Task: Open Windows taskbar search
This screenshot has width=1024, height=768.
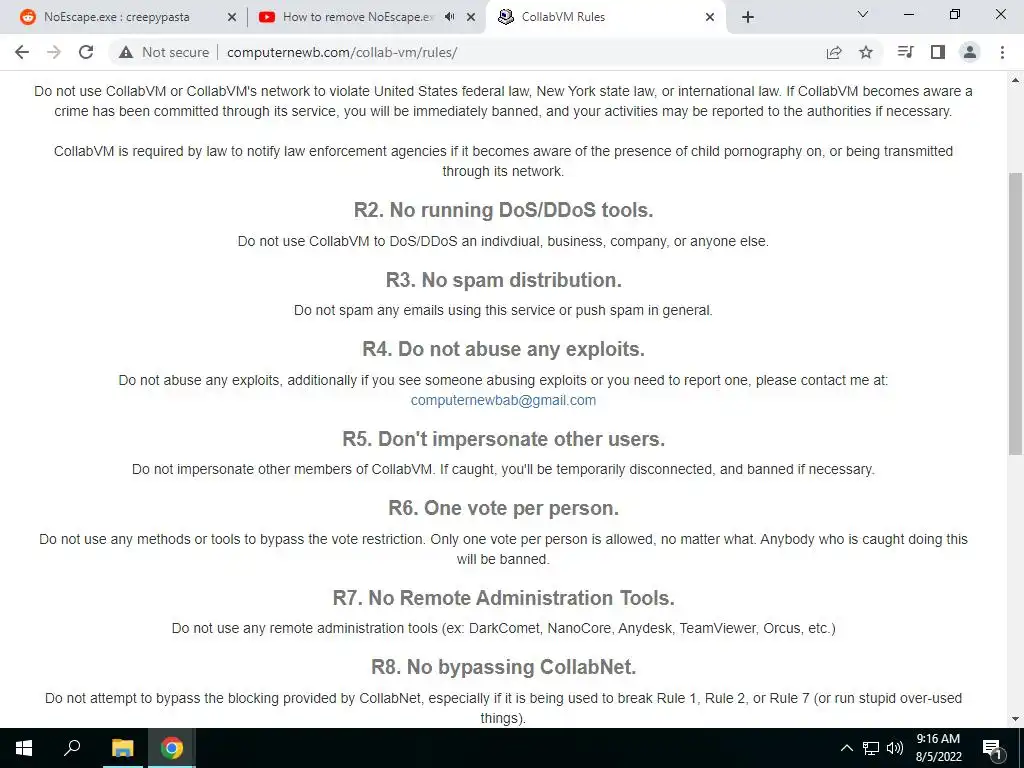Action: [x=72, y=748]
